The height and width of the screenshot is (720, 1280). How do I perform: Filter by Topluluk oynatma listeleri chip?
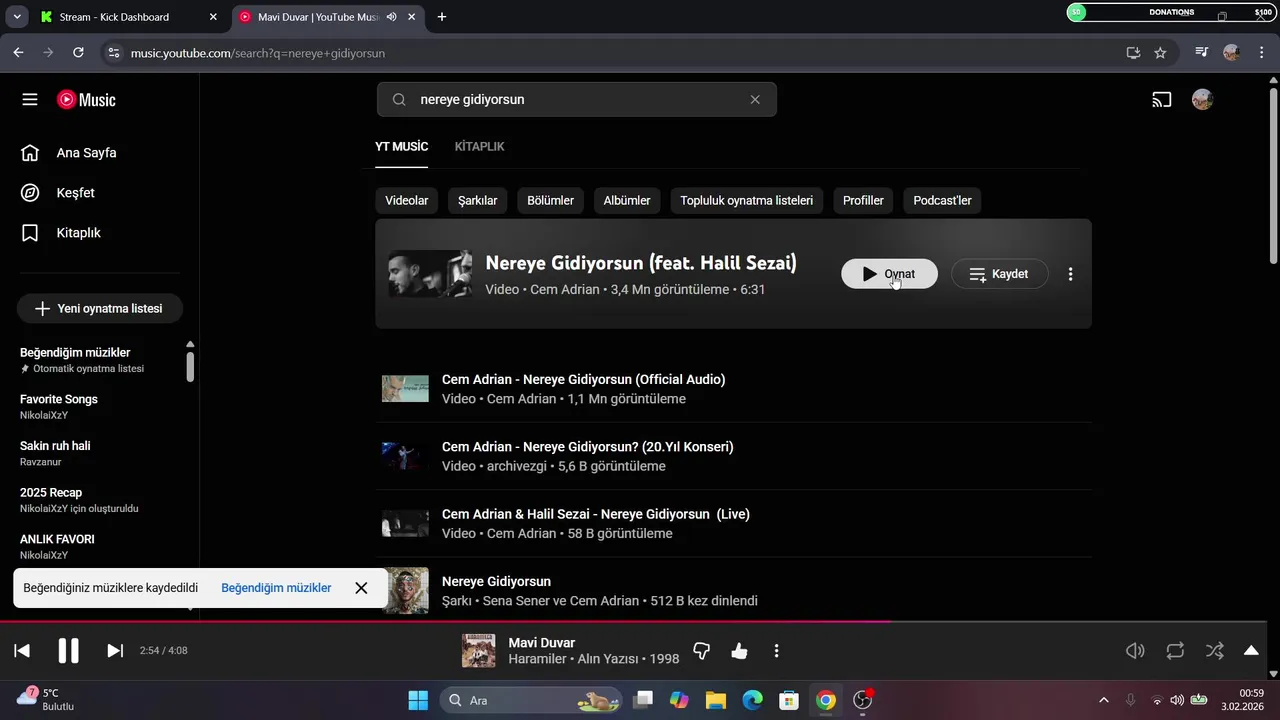coord(747,200)
